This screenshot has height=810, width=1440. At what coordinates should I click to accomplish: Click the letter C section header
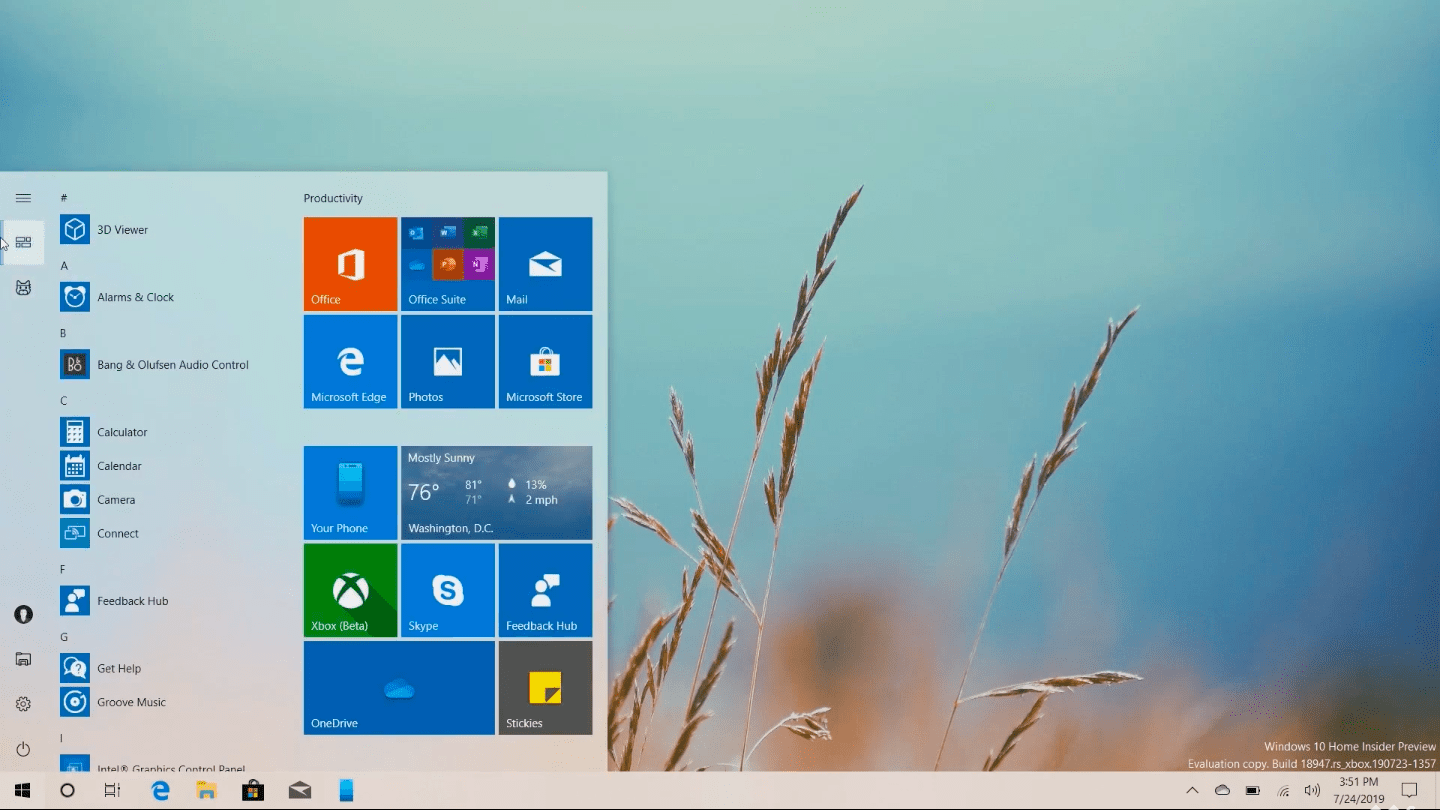click(x=64, y=401)
